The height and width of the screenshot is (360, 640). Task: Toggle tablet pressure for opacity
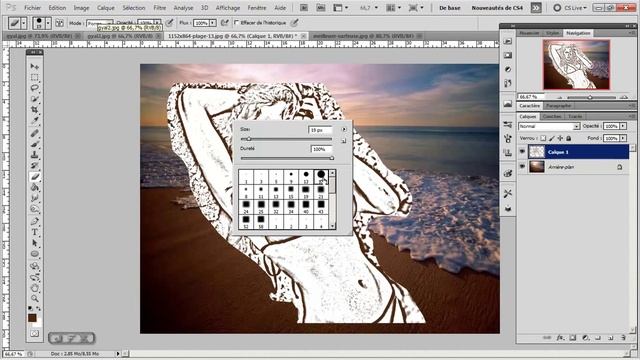[169, 23]
